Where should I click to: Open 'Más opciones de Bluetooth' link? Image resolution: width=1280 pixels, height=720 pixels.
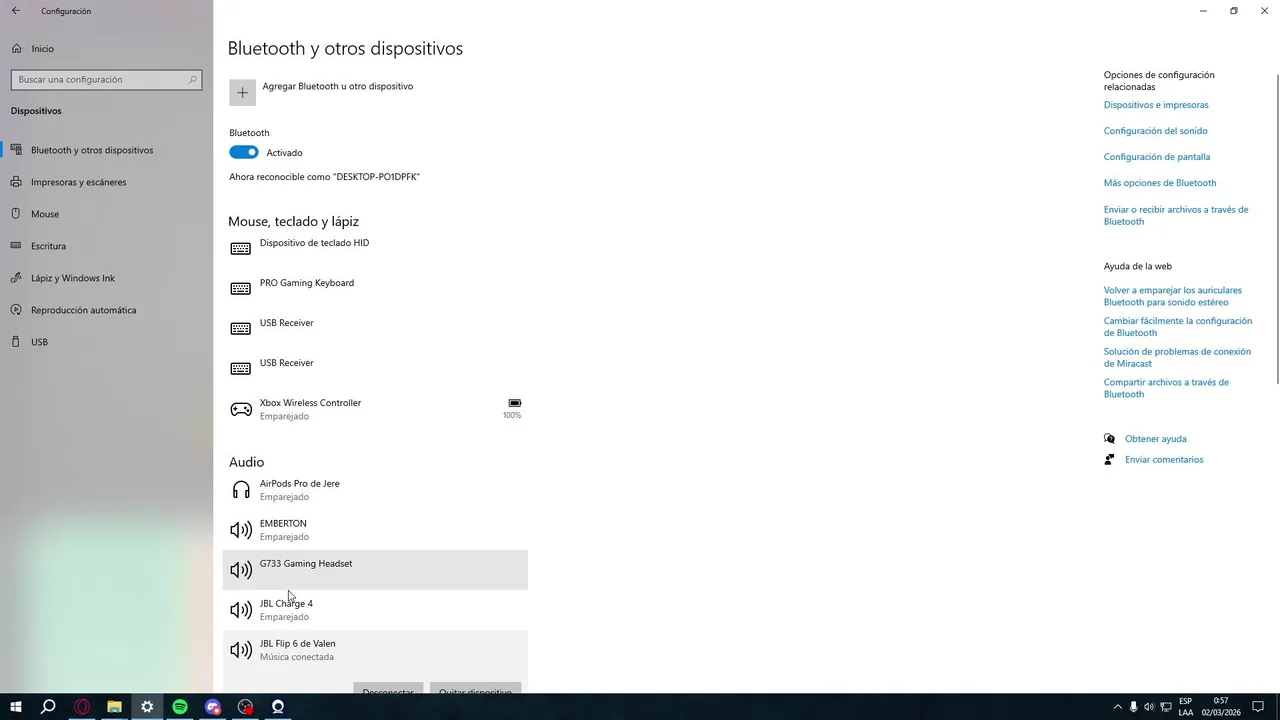click(1160, 183)
